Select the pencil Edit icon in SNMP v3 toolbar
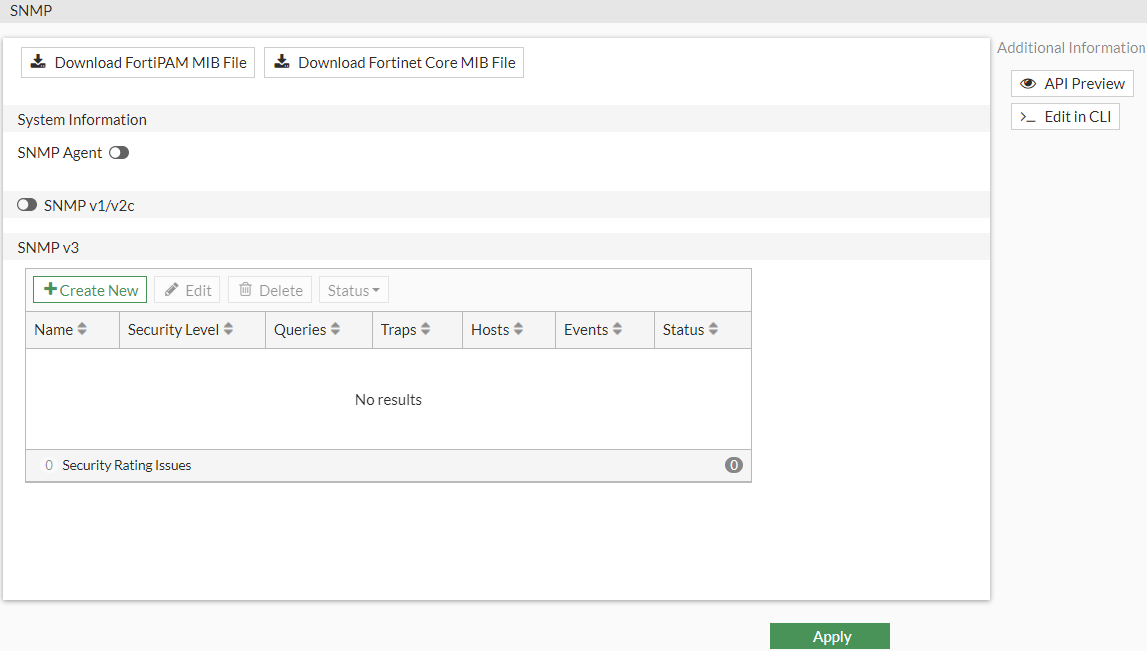Image resolution: width=1148 pixels, height=651 pixels. coord(174,290)
